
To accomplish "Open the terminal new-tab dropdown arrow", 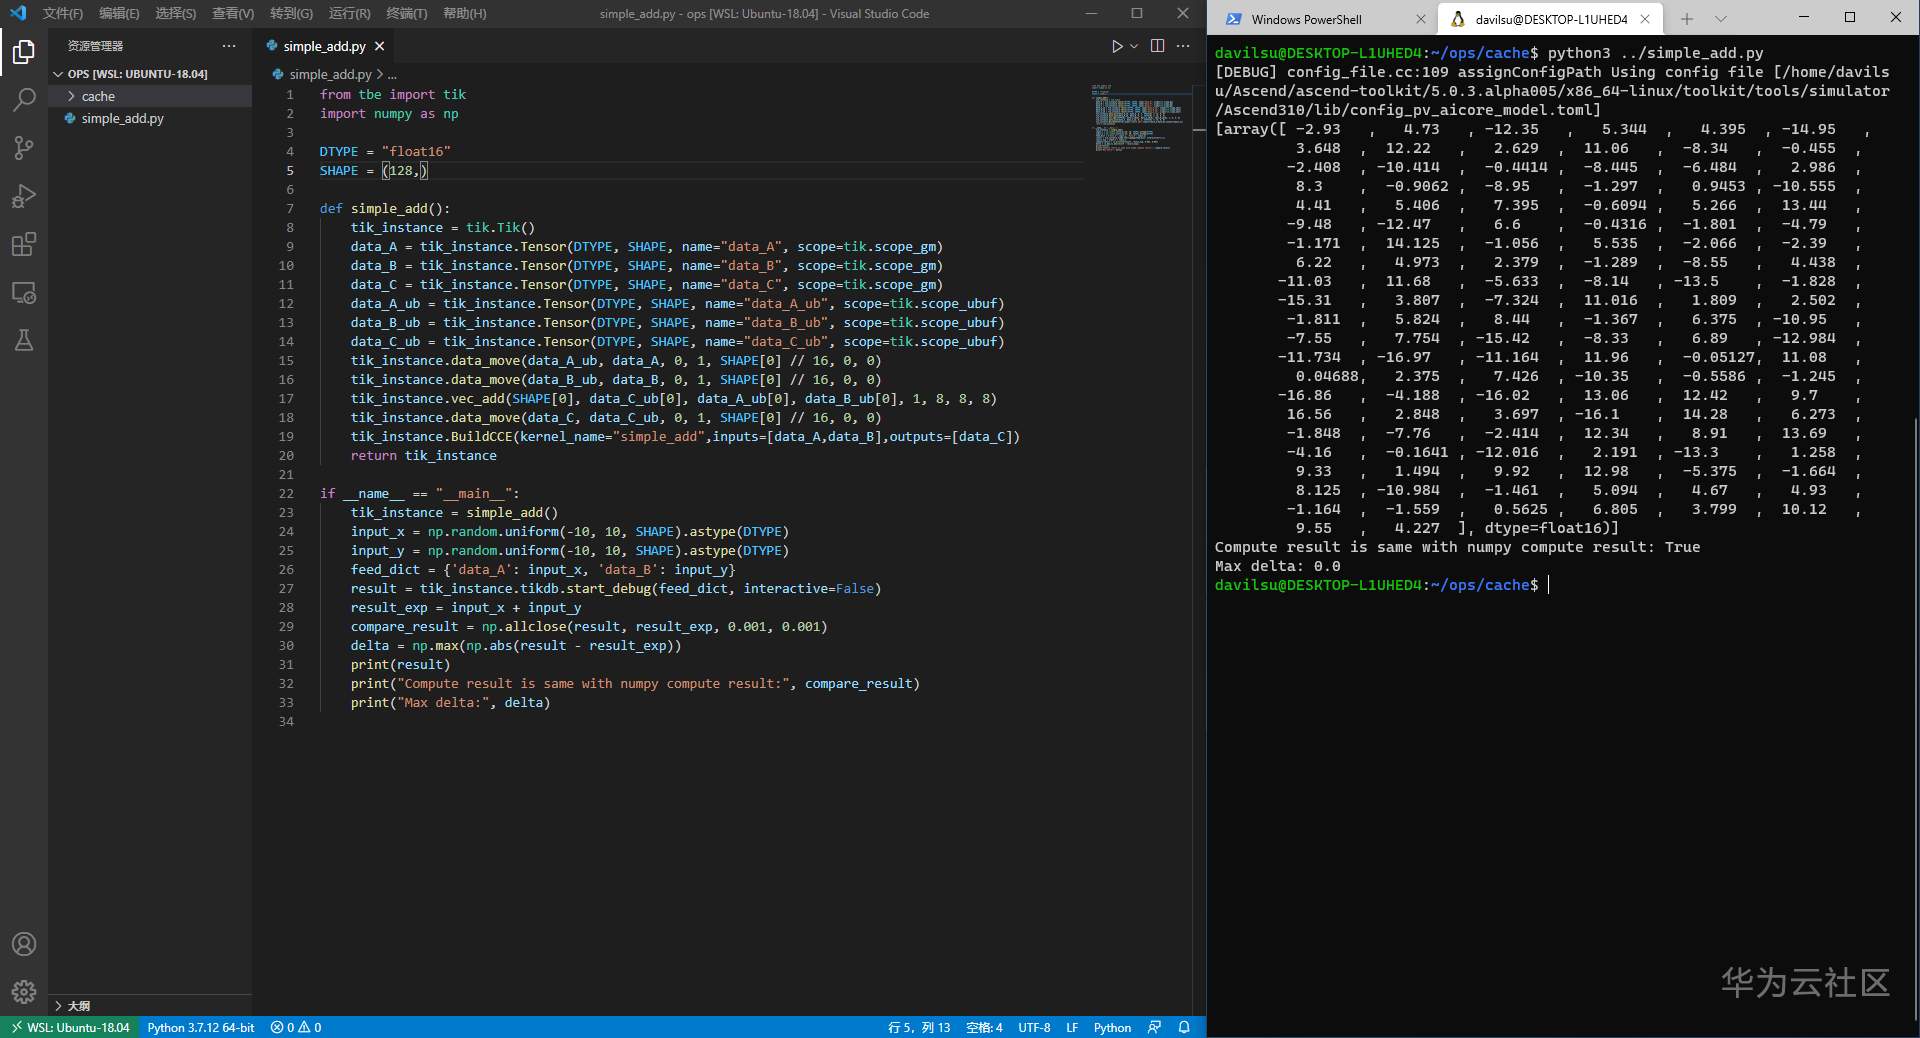I will pyautogui.click(x=1721, y=19).
